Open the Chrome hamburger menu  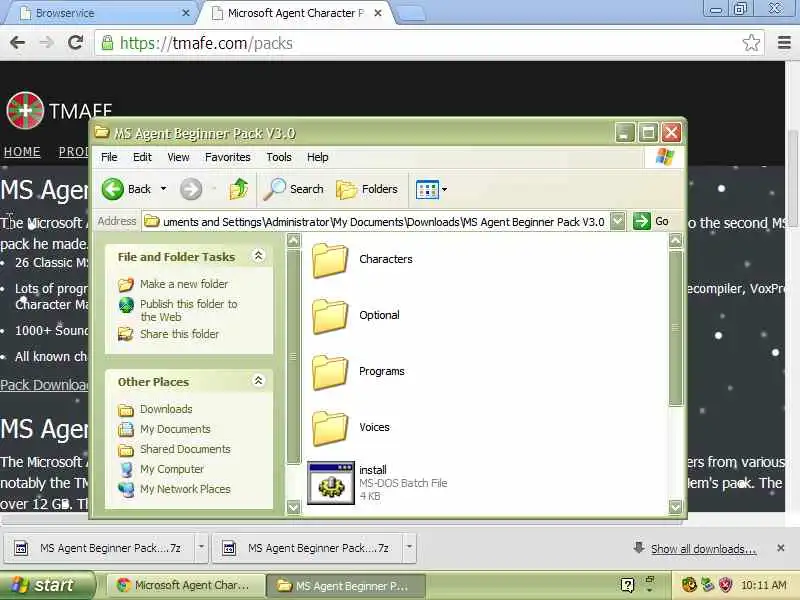click(x=784, y=42)
